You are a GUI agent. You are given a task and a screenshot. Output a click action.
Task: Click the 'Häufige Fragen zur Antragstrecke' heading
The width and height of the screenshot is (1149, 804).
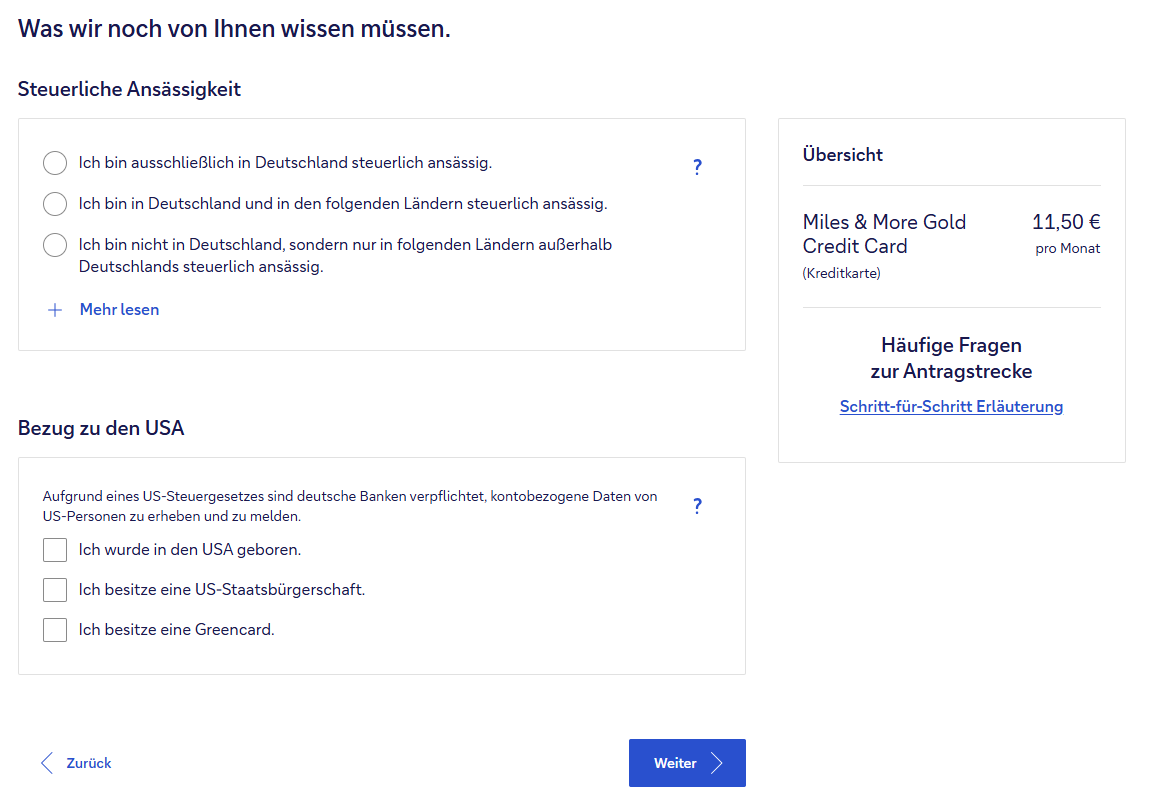click(951, 358)
